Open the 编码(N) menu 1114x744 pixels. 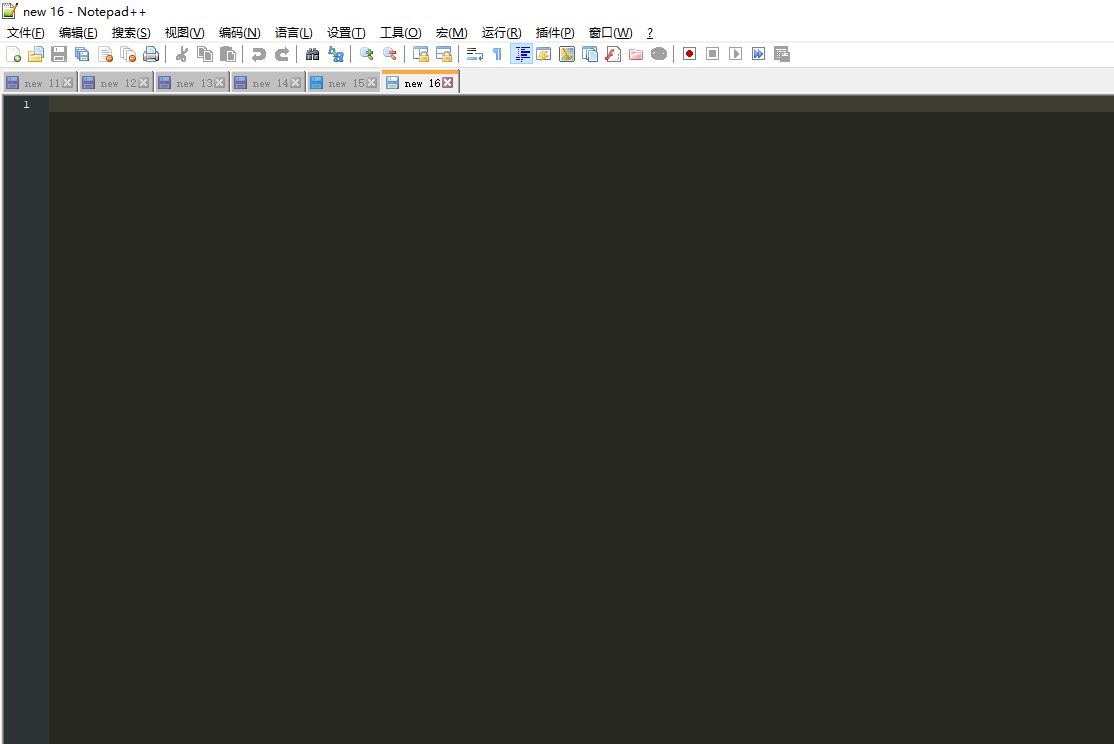pyautogui.click(x=239, y=33)
